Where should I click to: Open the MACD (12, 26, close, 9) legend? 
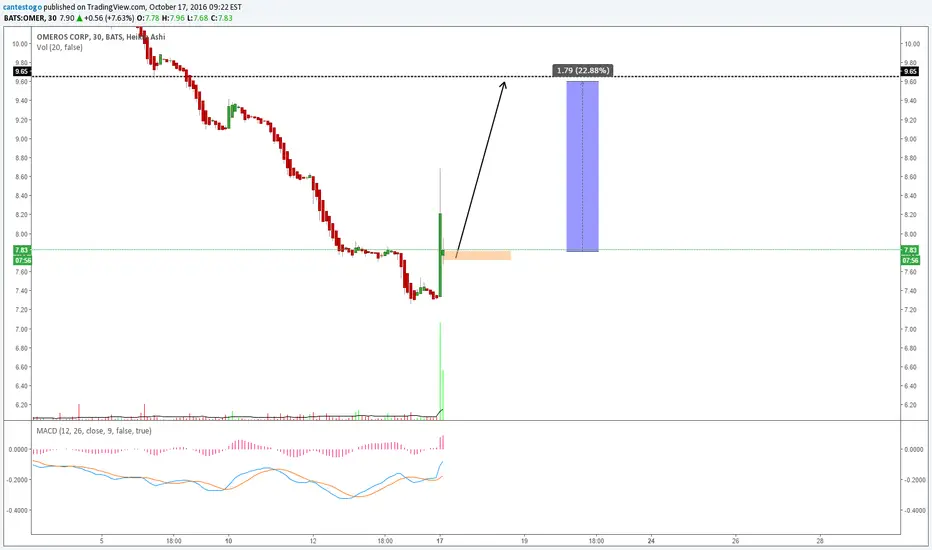click(94, 430)
